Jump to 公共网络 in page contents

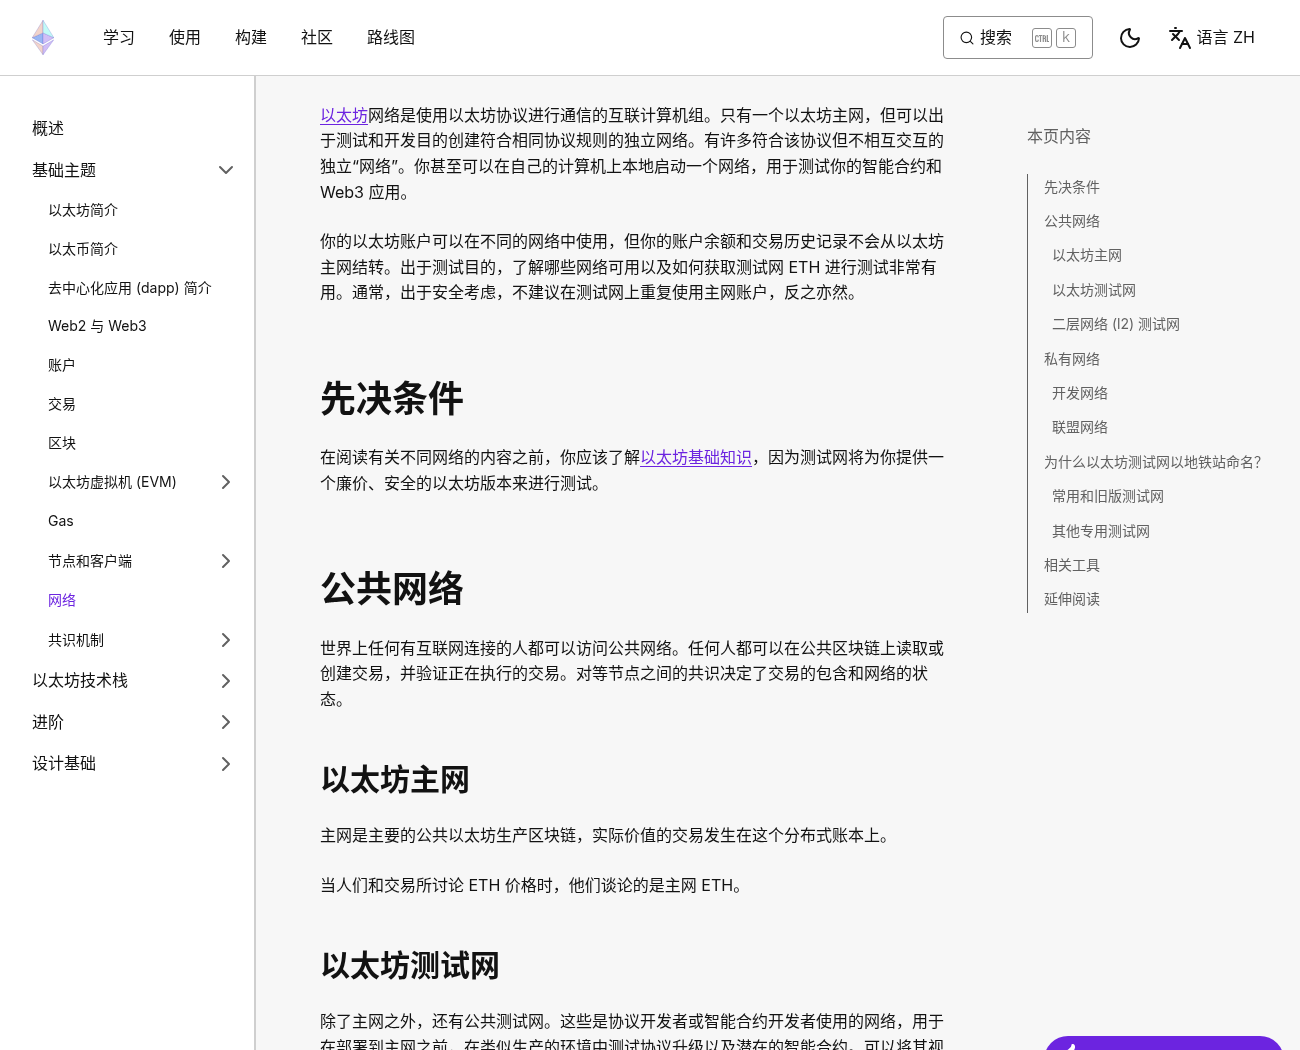(x=1072, y=221)
